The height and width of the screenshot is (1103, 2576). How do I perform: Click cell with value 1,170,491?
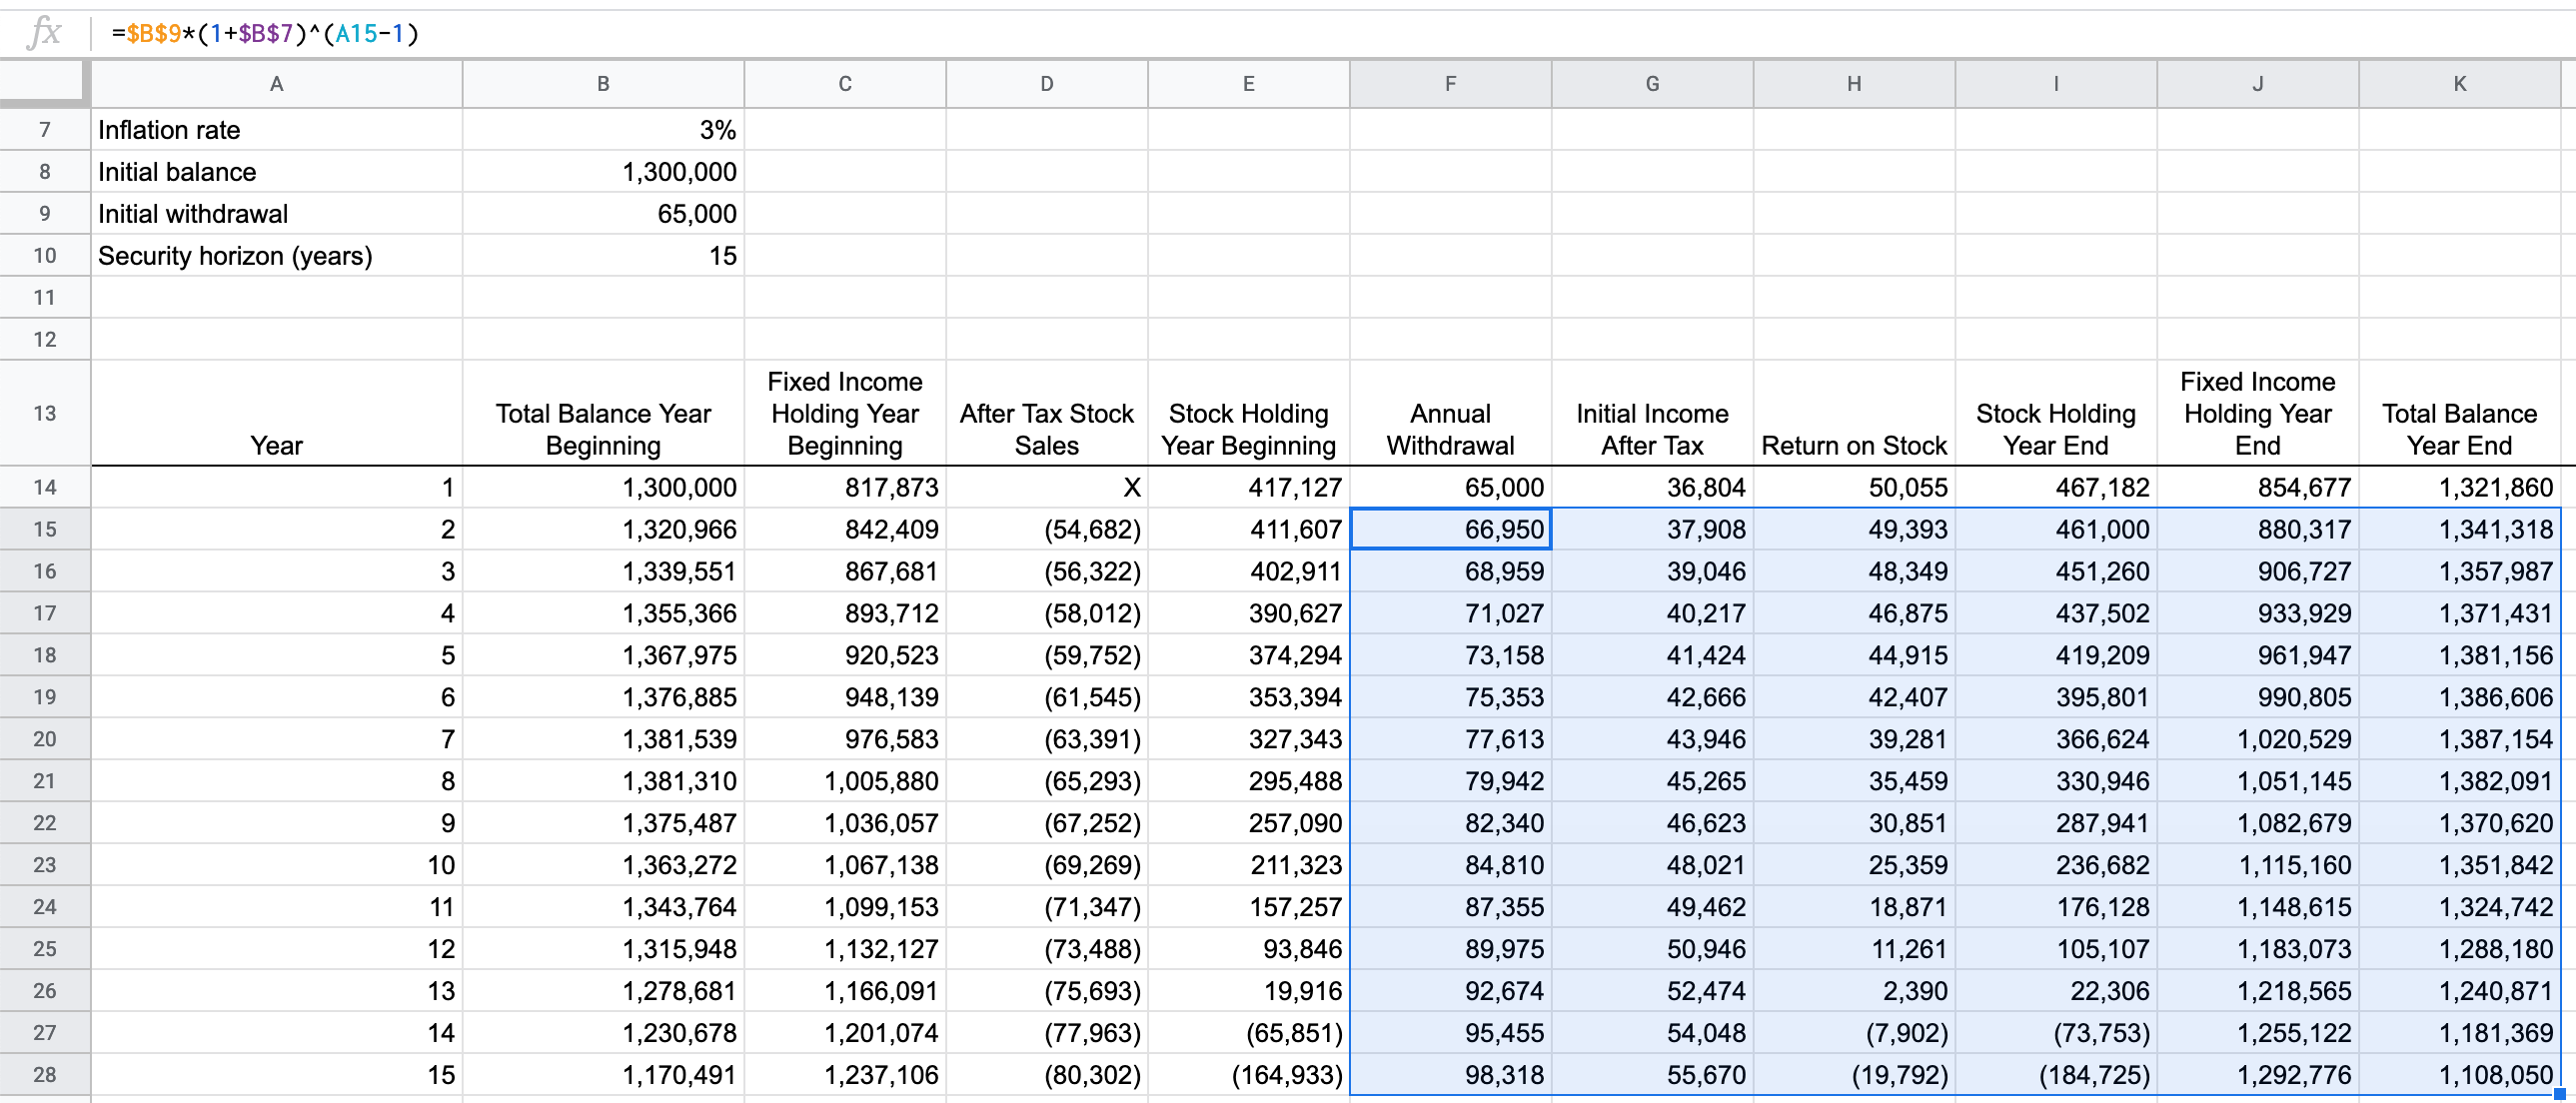tap(603, 1075)
